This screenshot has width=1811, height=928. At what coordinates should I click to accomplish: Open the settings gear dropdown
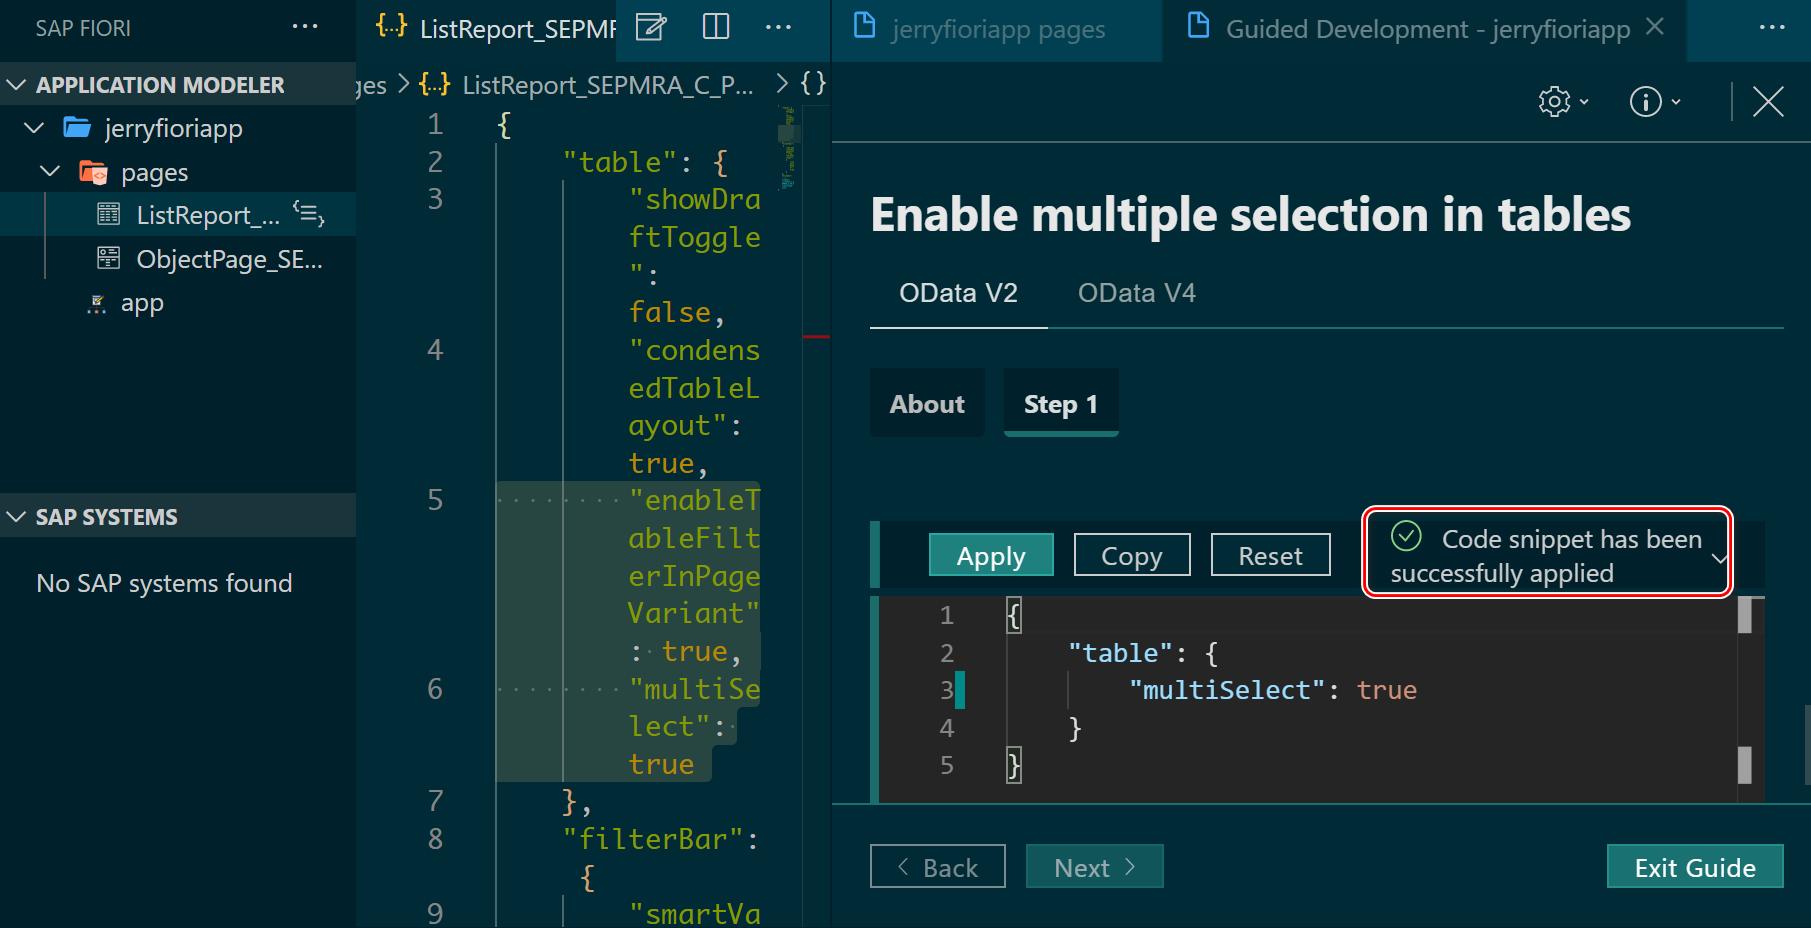pos(1563,101)
